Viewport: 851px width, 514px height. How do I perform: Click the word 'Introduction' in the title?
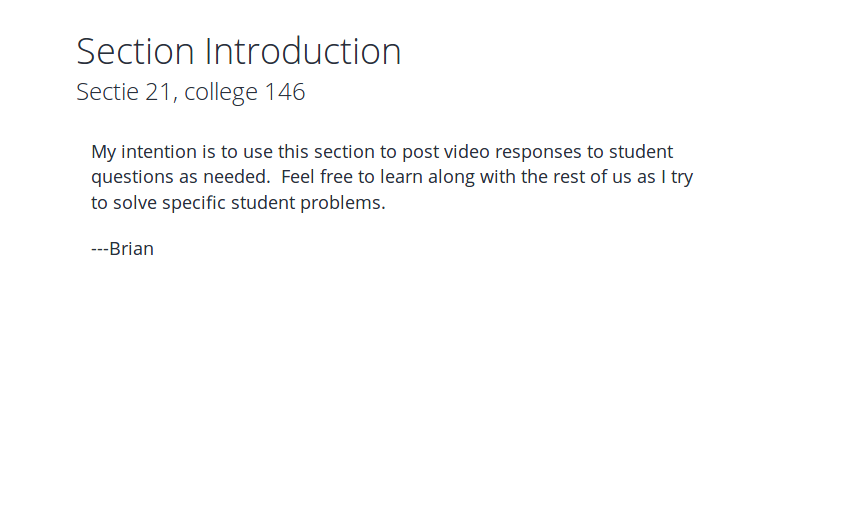(x=303, y=52)
